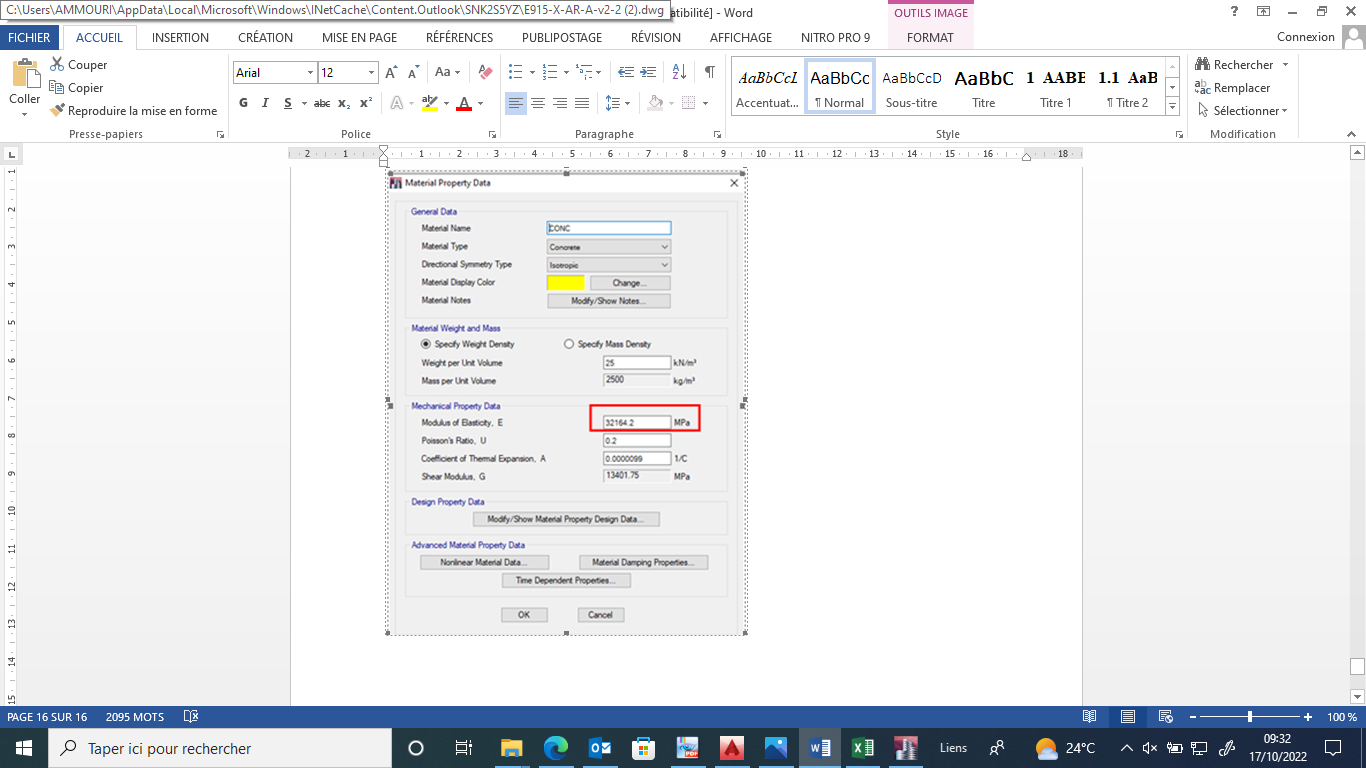The width and height of the screenshot is (1366, 768).
Task: Open the Paragraphe dialog launcher
Action: [x=717, y=134]
